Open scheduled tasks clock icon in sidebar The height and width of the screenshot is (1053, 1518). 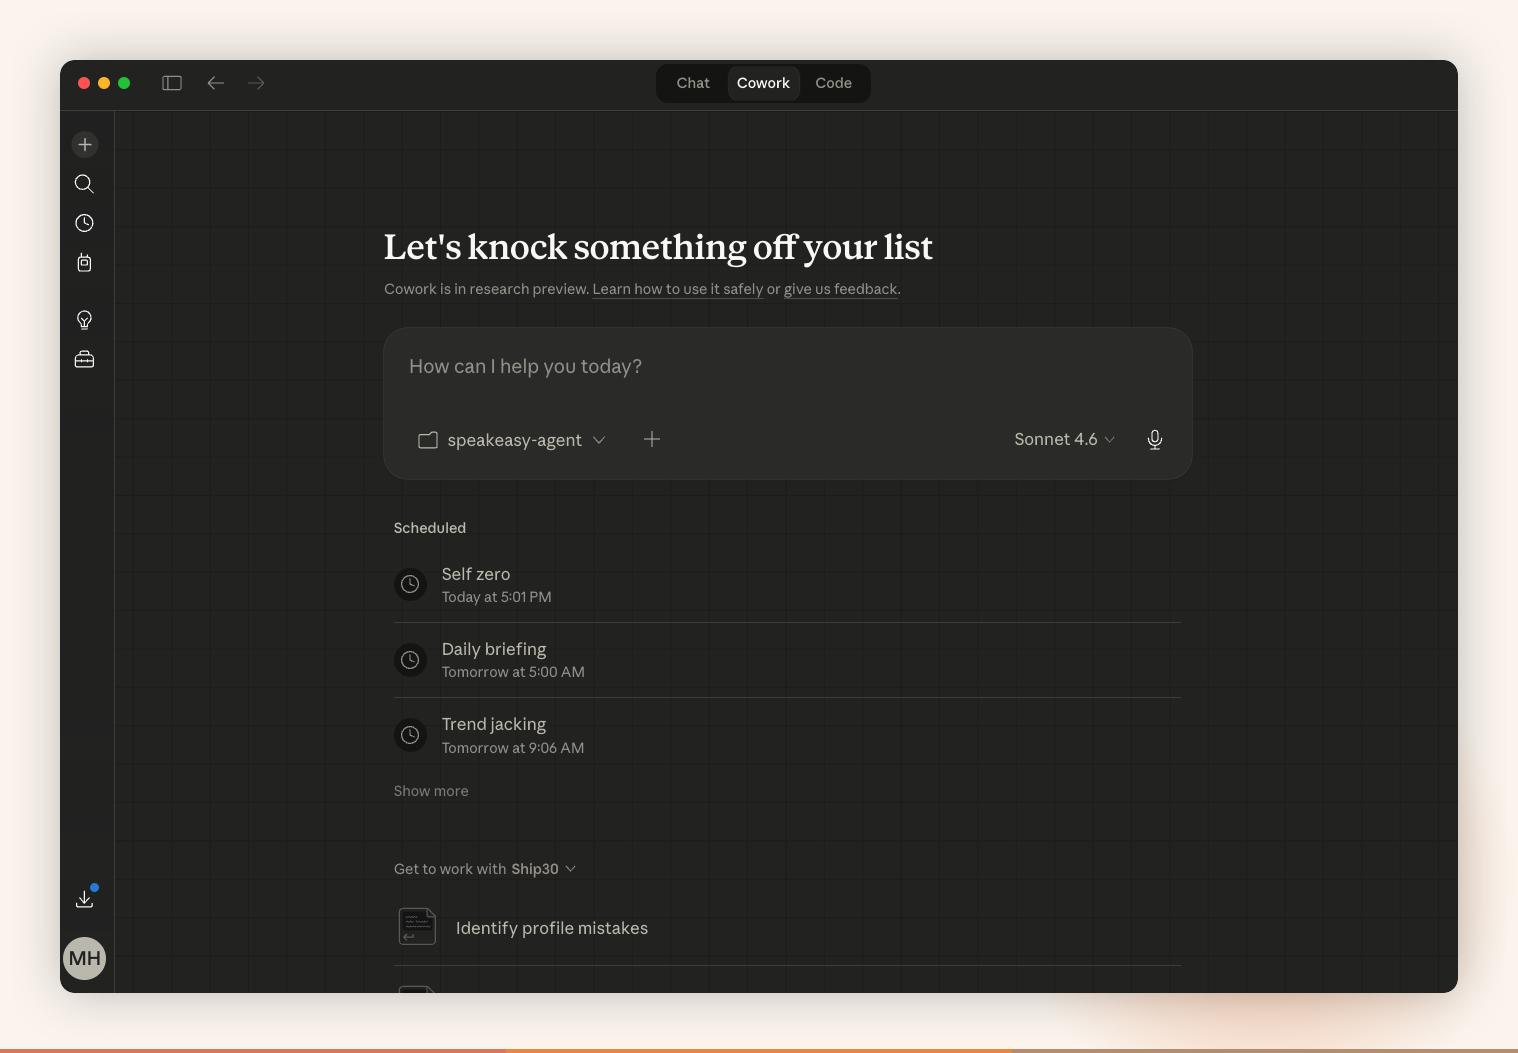tap(85, 223)
